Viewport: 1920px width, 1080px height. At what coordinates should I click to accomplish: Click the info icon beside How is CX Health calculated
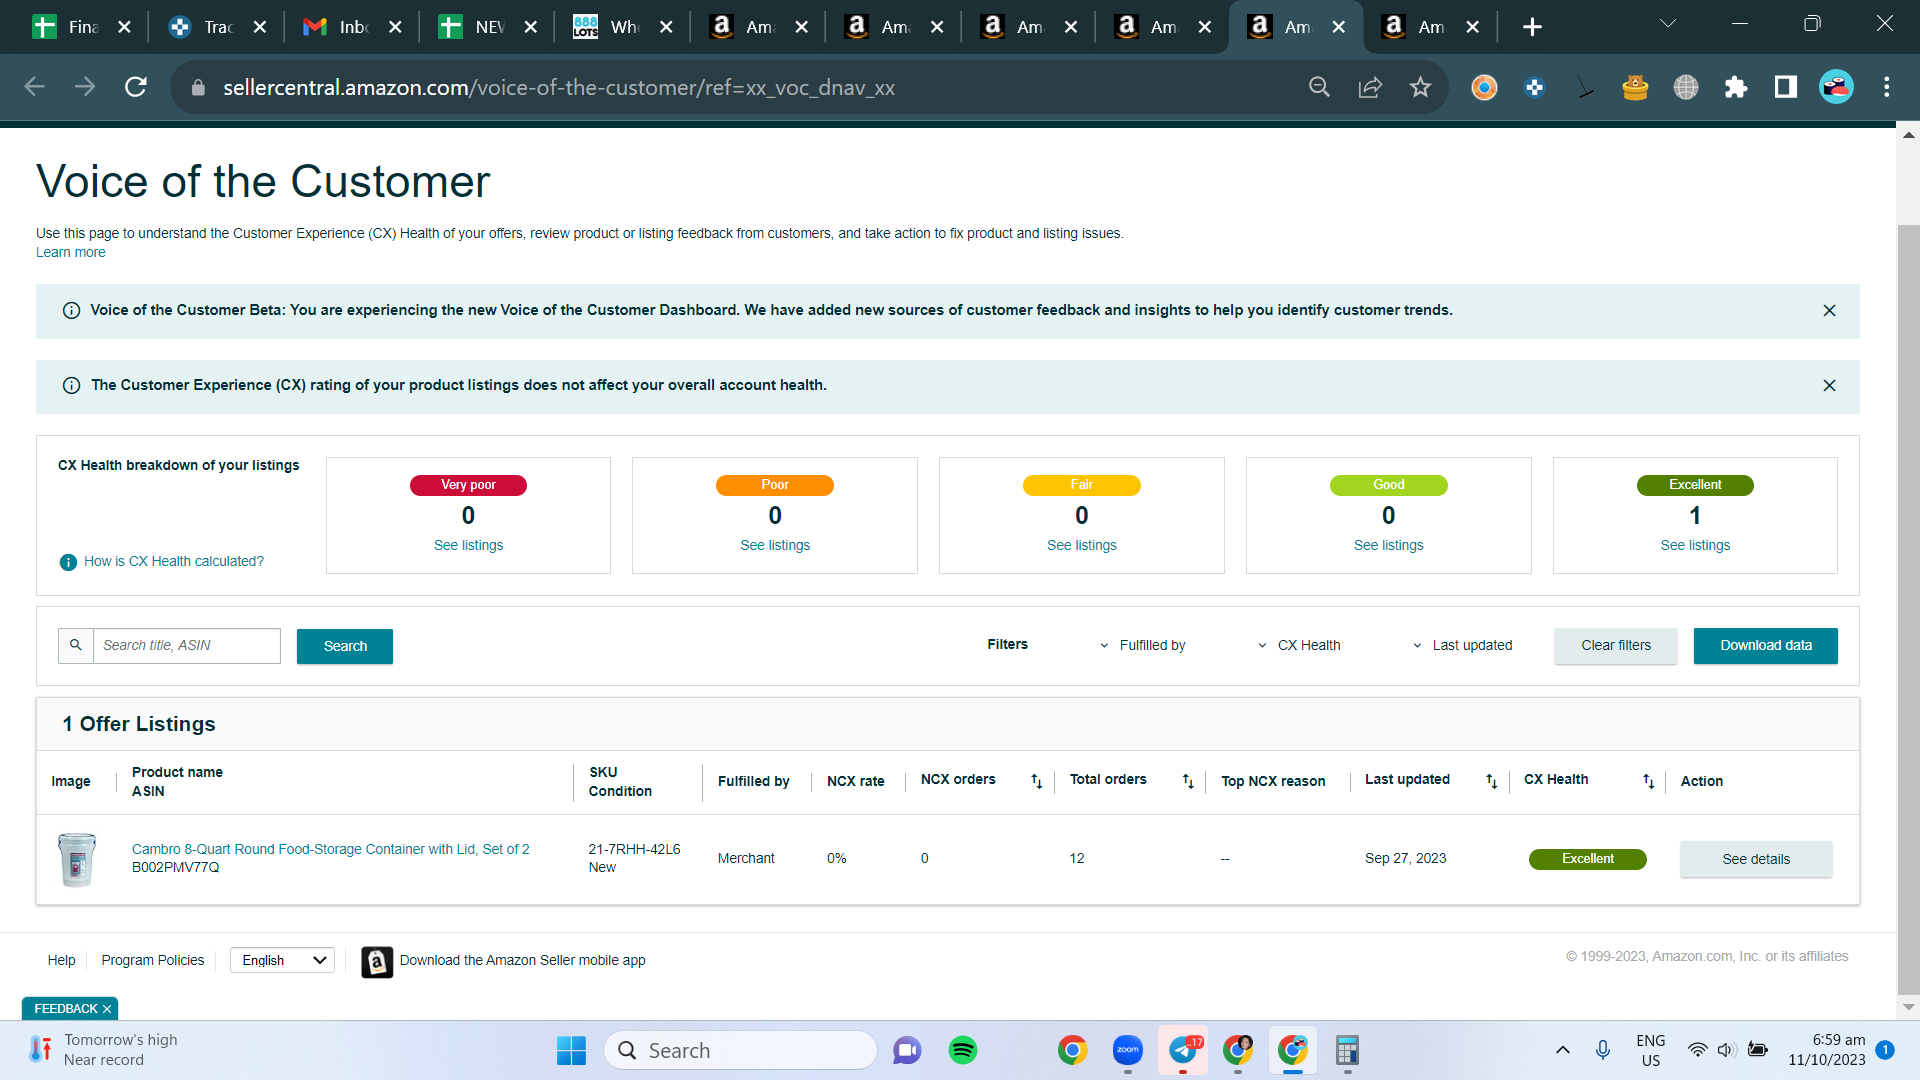pos(68,562)
